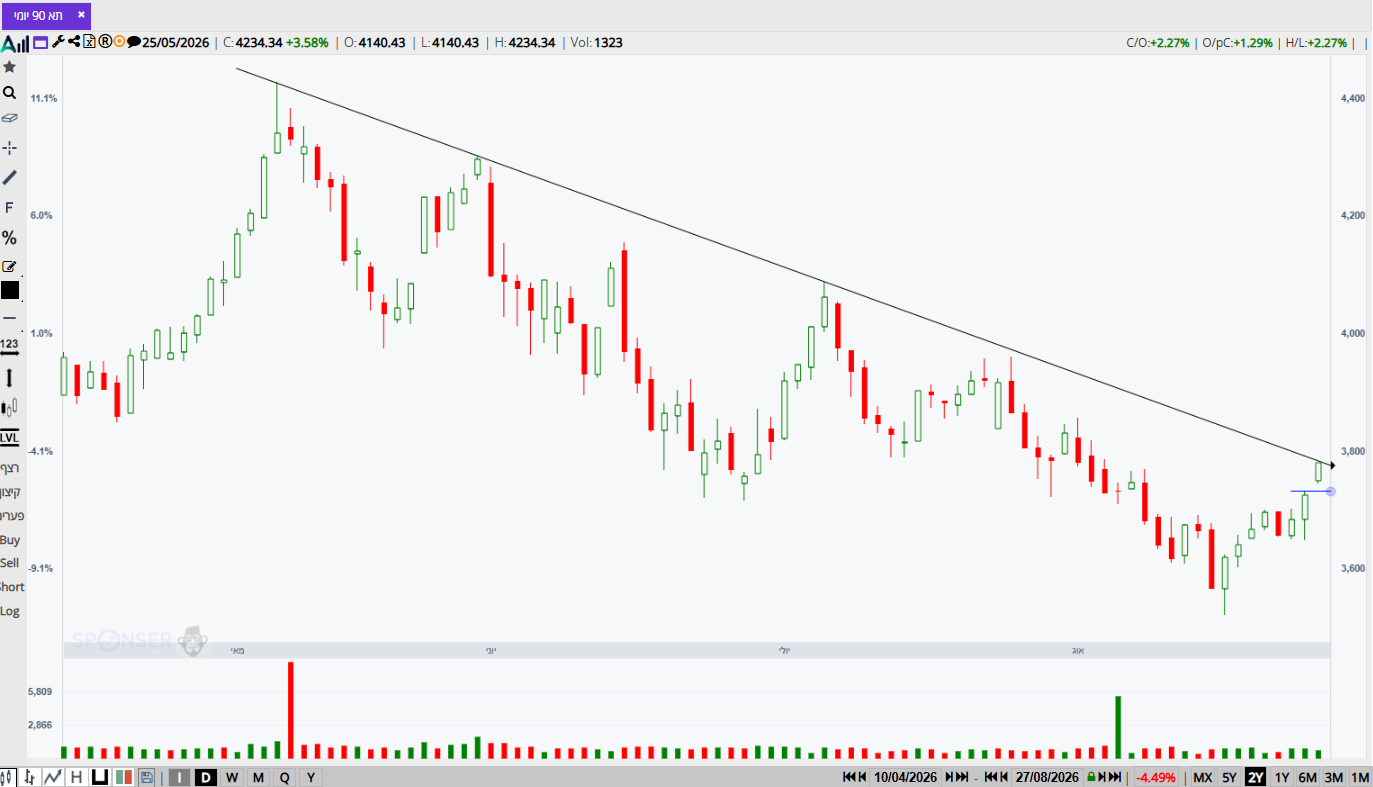Open the black drawing color swatch

coord(9,290)
